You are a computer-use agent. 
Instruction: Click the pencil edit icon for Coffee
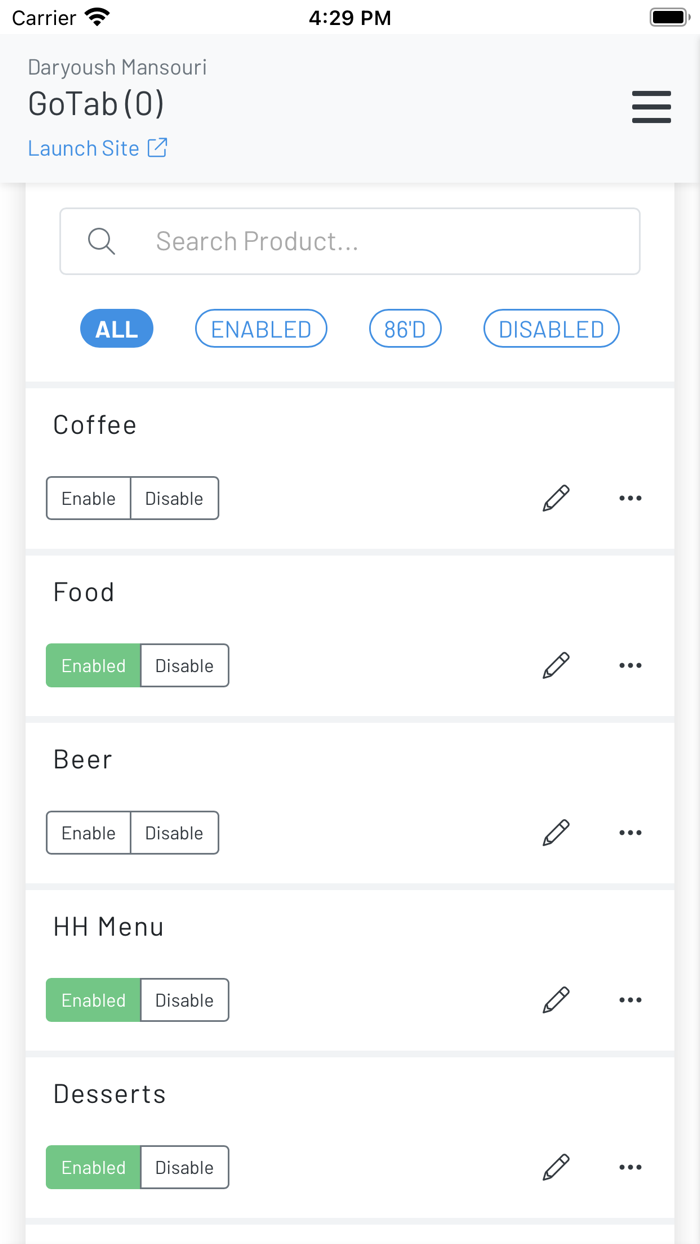click(556, 498)
